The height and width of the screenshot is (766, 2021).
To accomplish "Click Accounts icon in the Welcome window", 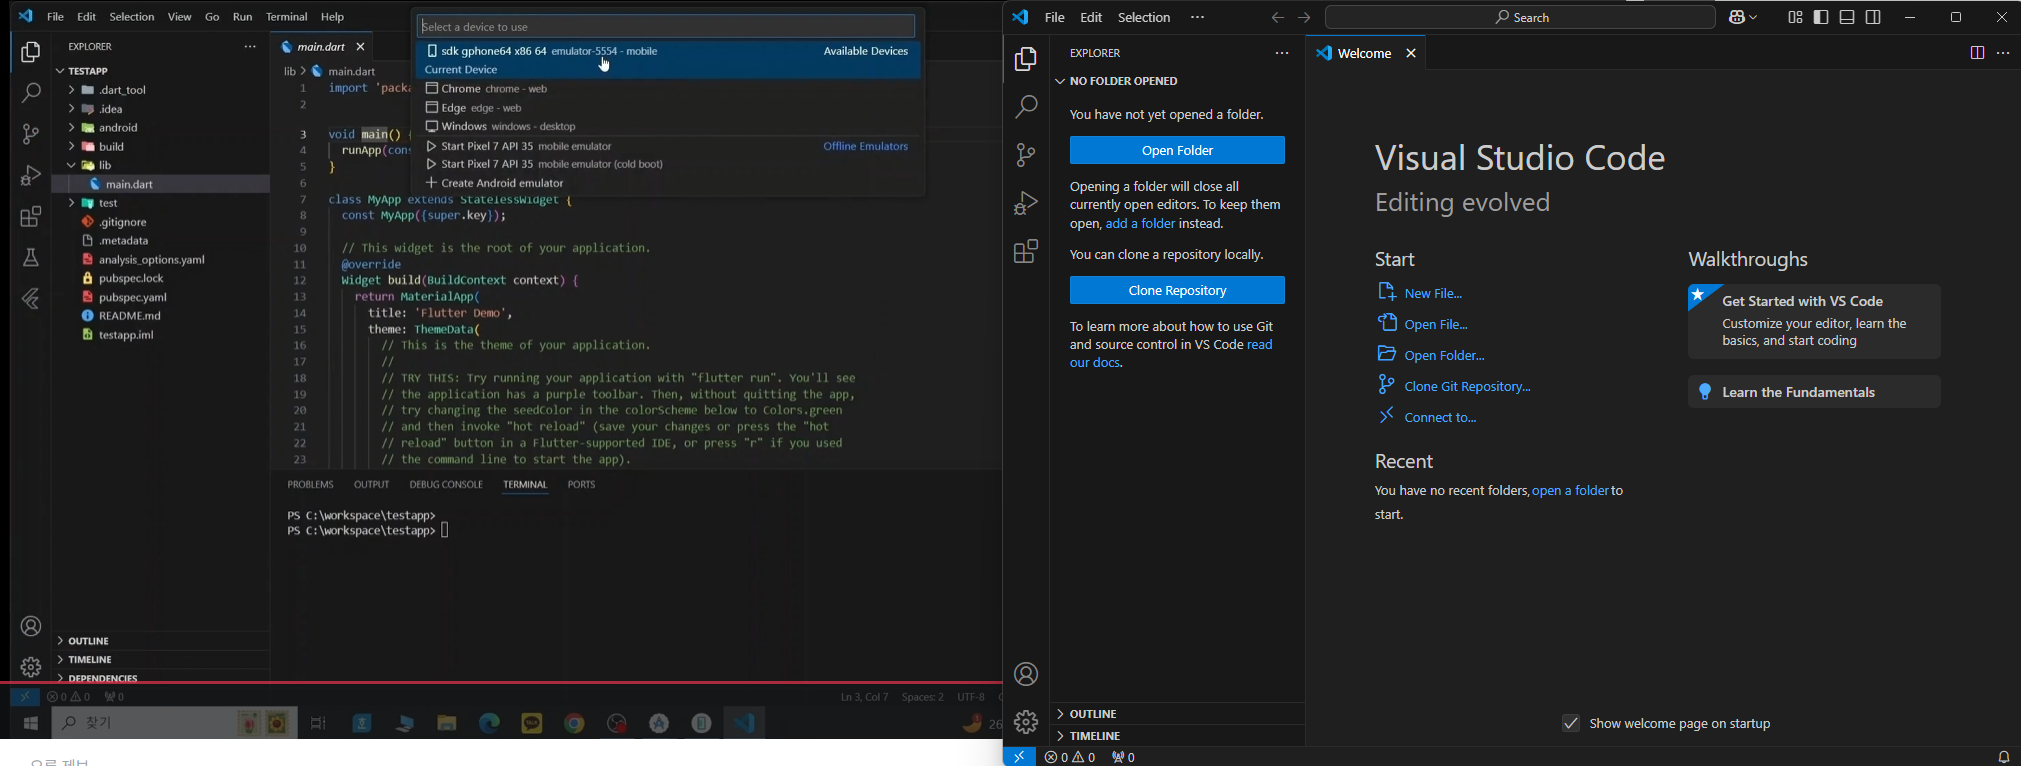I will (1026, 674).
